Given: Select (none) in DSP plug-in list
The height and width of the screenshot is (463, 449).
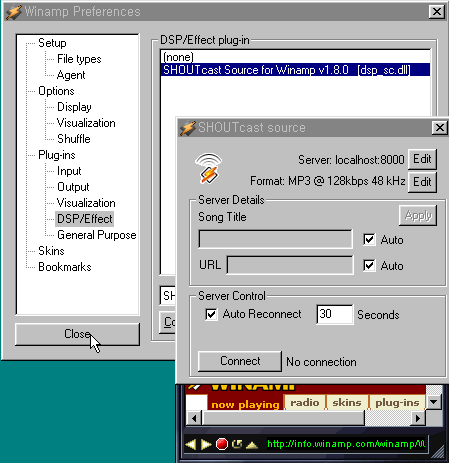Looking at the screenshot, I should click(x=295, y=57).
